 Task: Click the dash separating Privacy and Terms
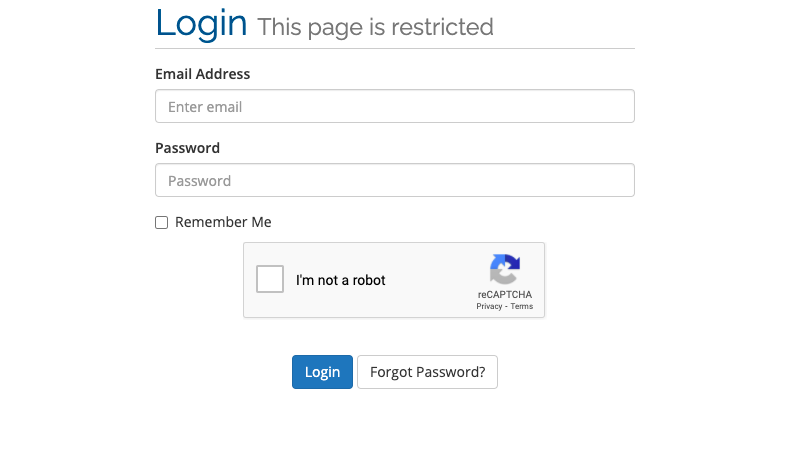506,306
